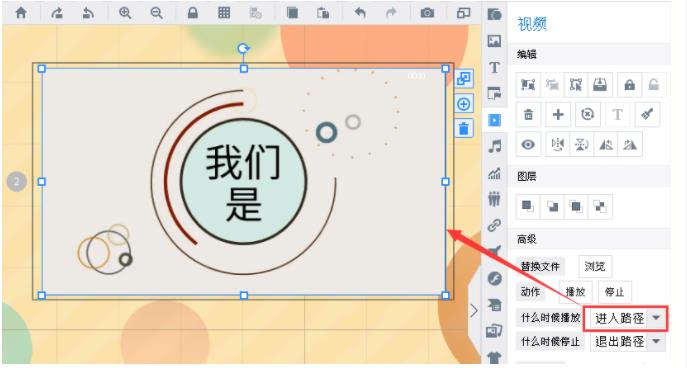Viewport: 687px width, 368px height.
Task: Redo the action in top toolbar
Action: 391,13
